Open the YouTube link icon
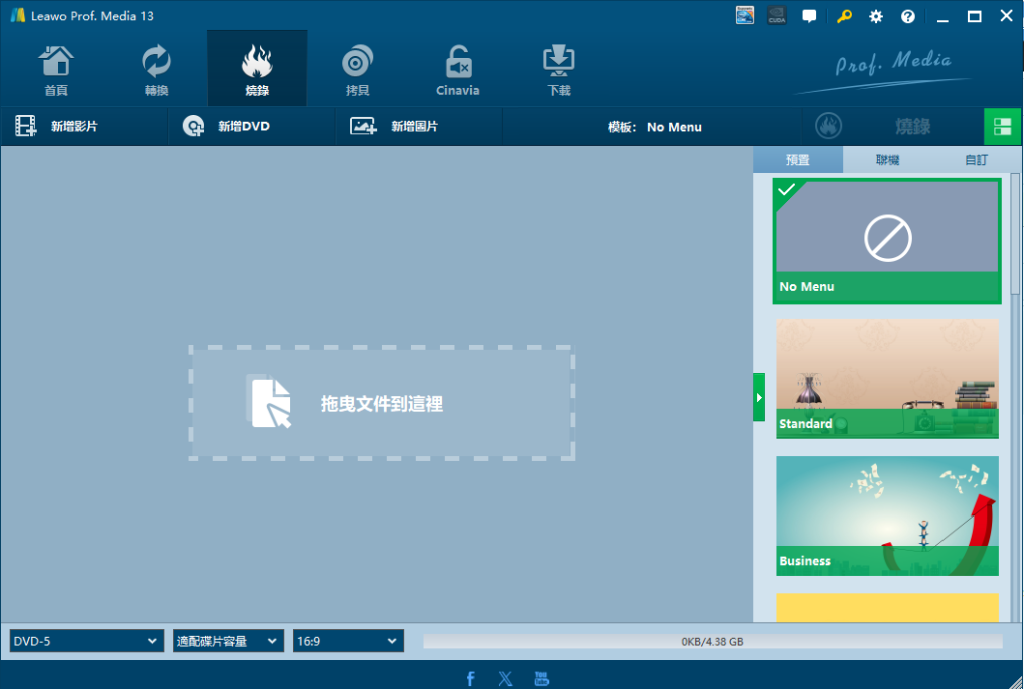Screen dimensions: 1024x689 tap(541, 679)
